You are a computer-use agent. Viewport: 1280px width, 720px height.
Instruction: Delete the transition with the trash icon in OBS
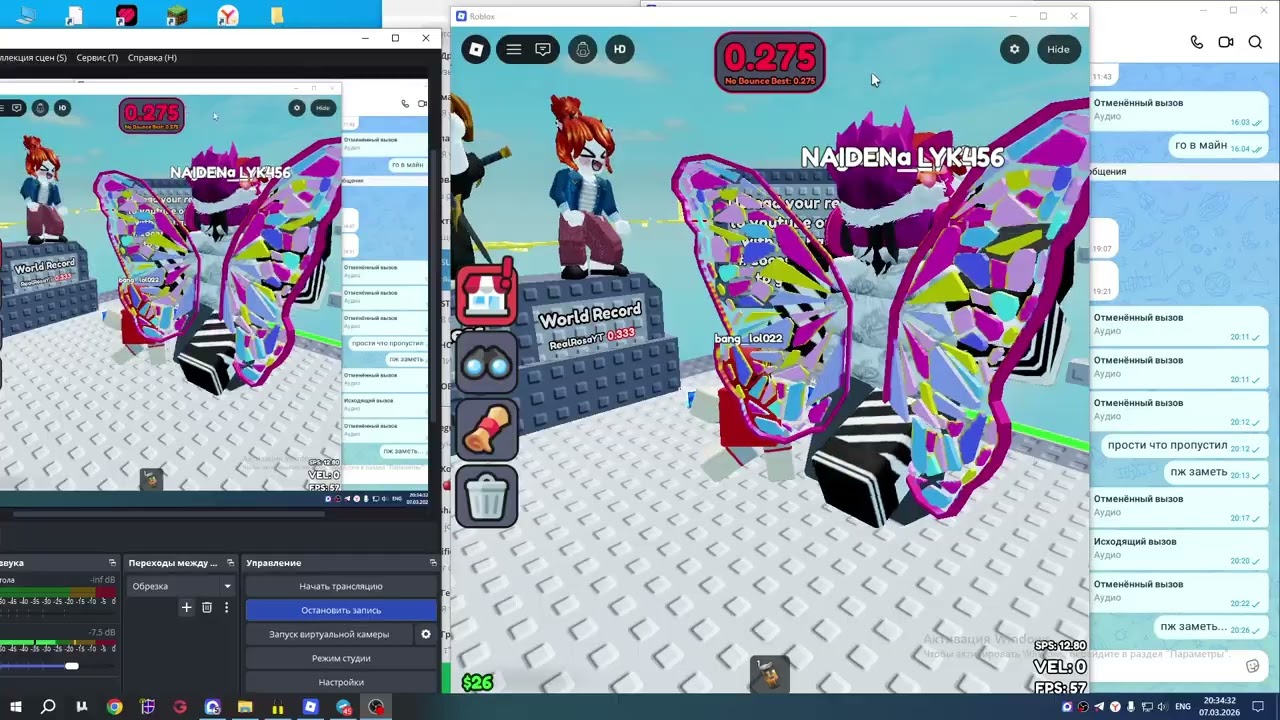[x=207, y=607]
